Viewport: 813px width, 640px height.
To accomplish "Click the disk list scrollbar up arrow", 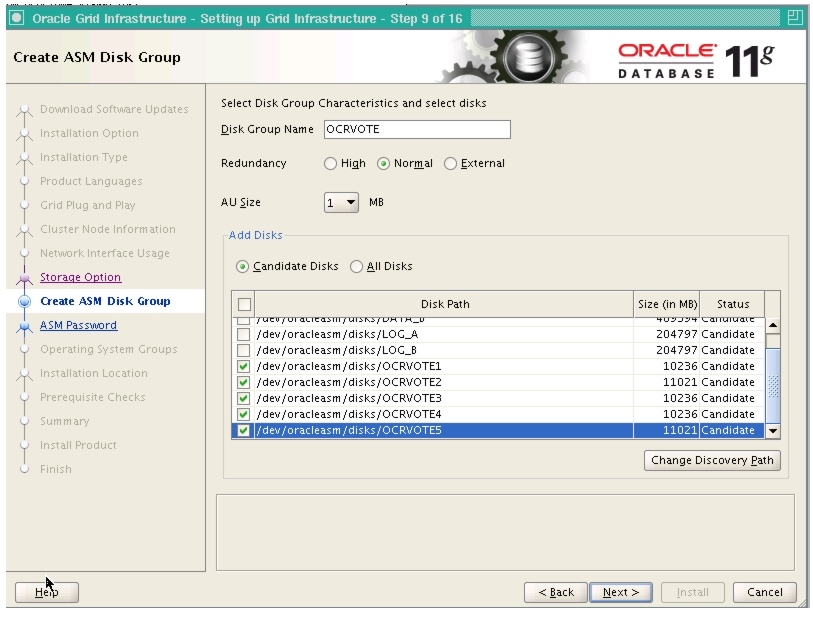I will click(x=773, y=326).
